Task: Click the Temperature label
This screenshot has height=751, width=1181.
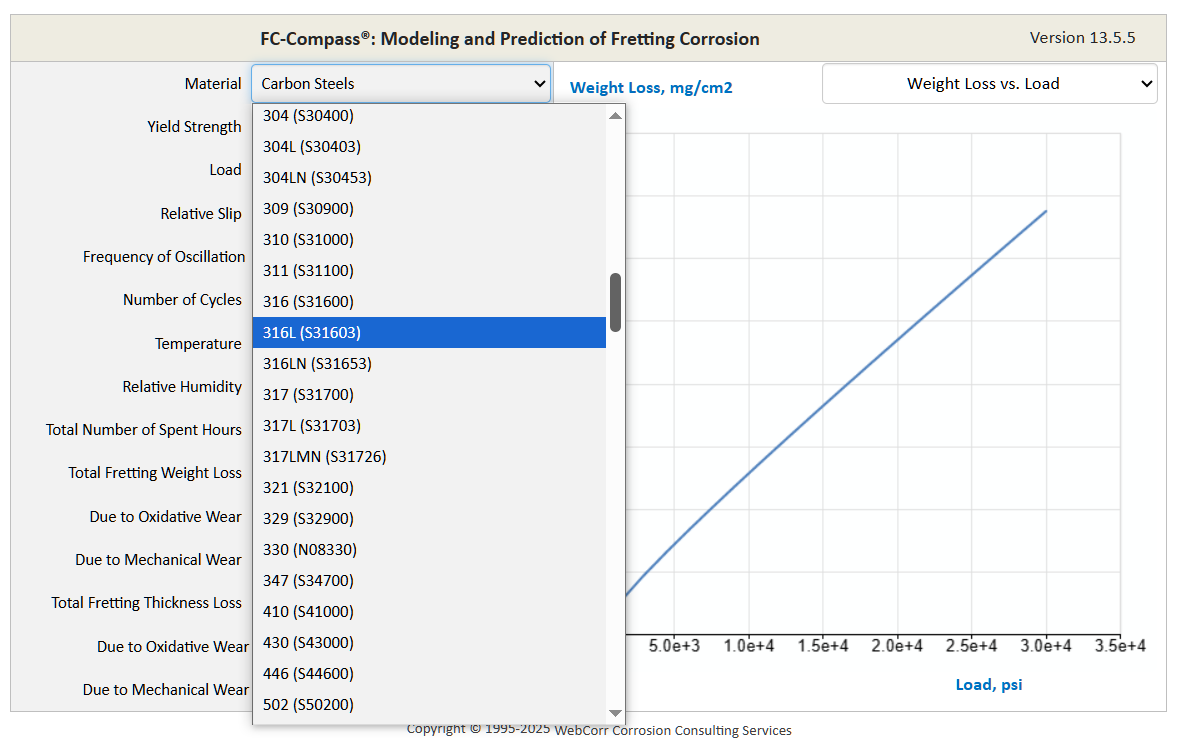Action: tap(198, 343)
